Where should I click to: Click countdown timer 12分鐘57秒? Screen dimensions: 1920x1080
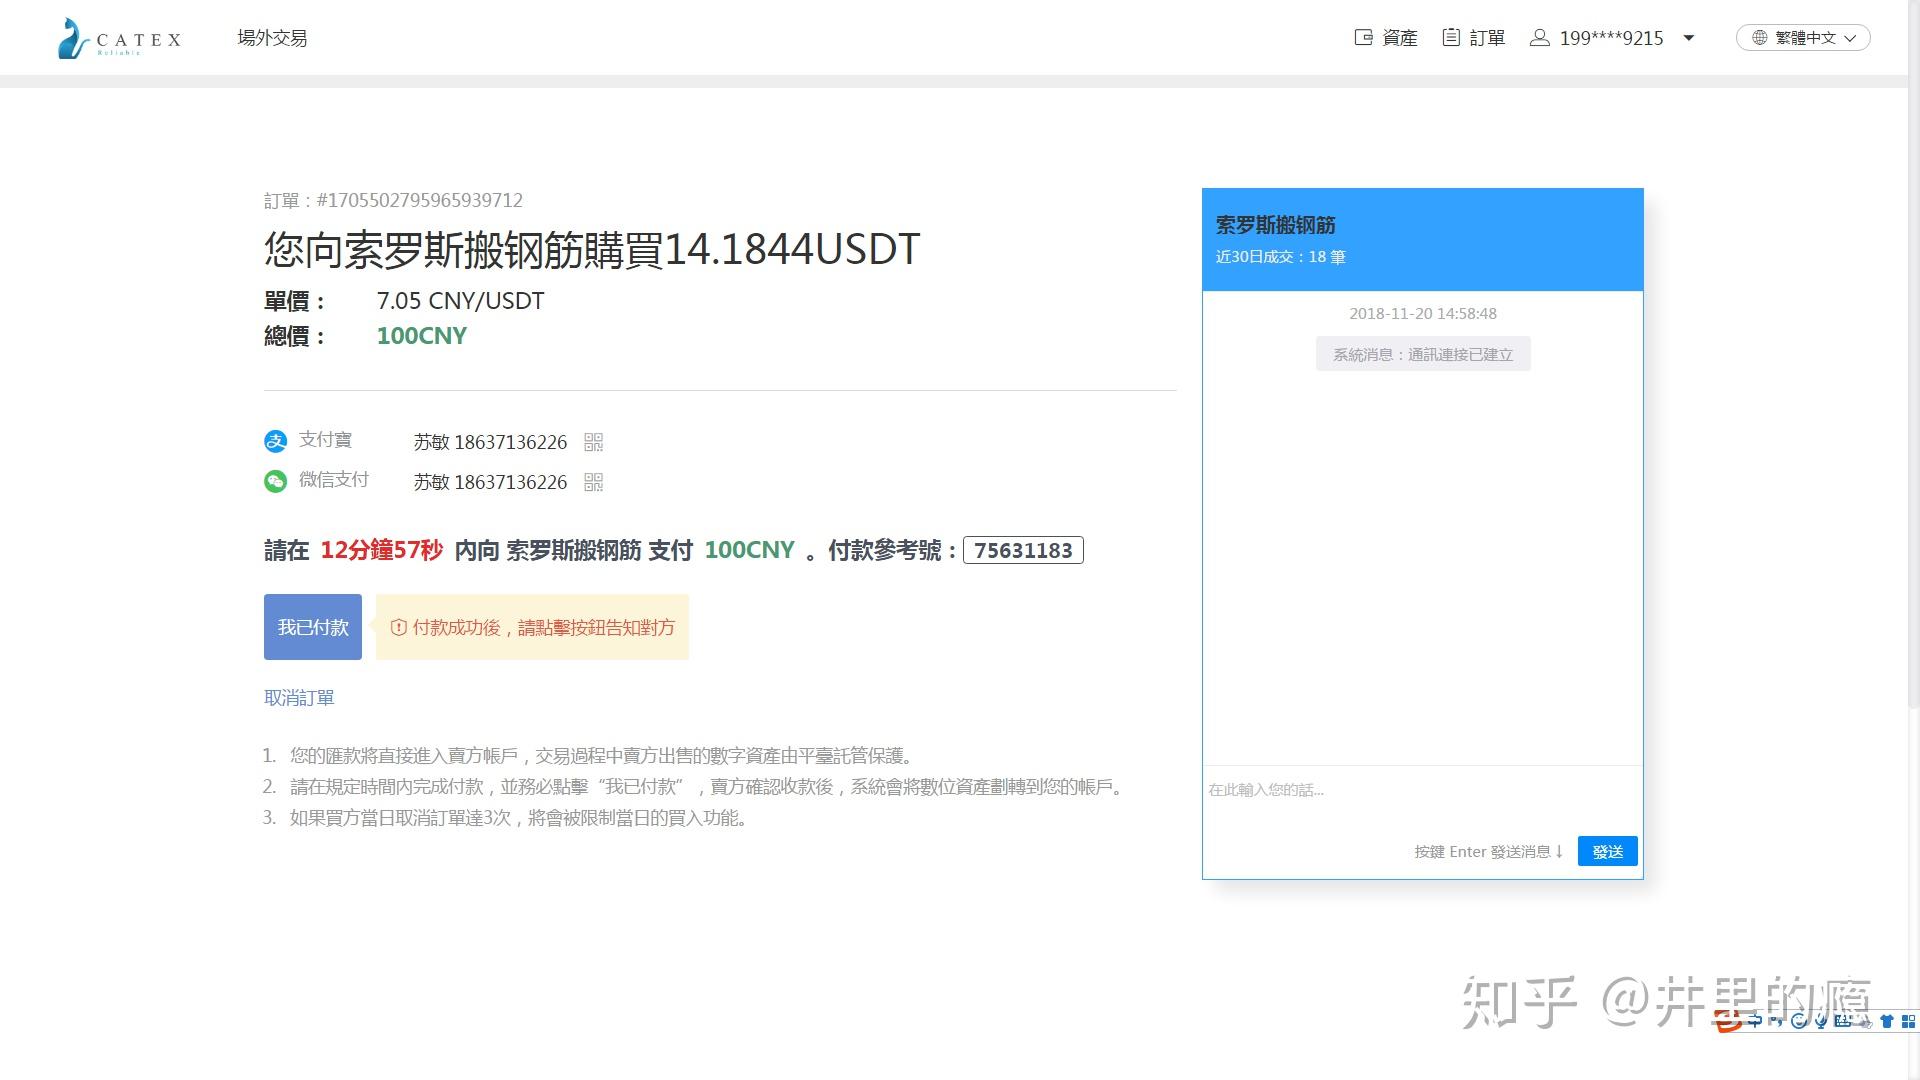coord(381,550)
